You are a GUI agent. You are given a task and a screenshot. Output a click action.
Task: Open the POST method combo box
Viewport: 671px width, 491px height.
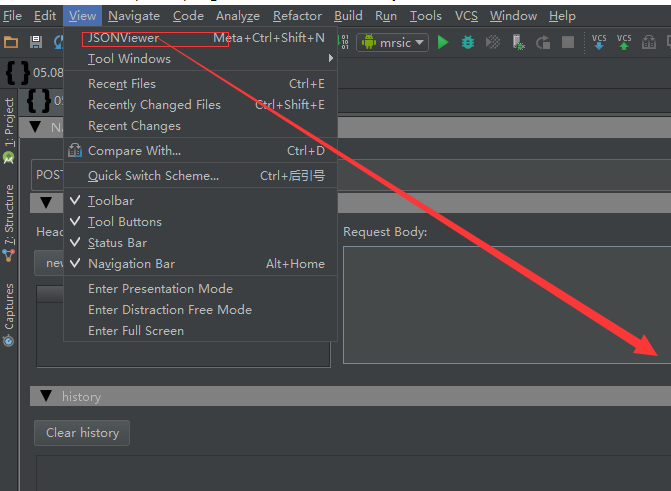point(48,175)
